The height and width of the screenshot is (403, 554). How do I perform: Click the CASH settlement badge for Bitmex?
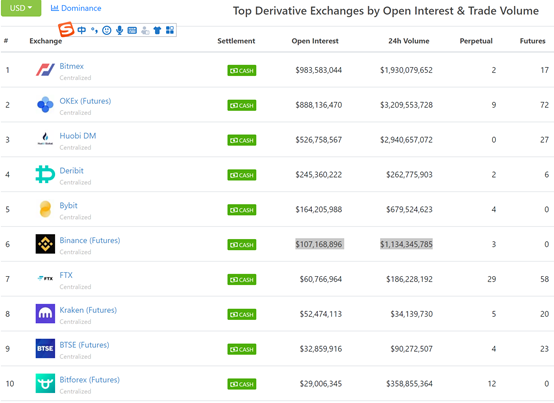click(242, 70)
